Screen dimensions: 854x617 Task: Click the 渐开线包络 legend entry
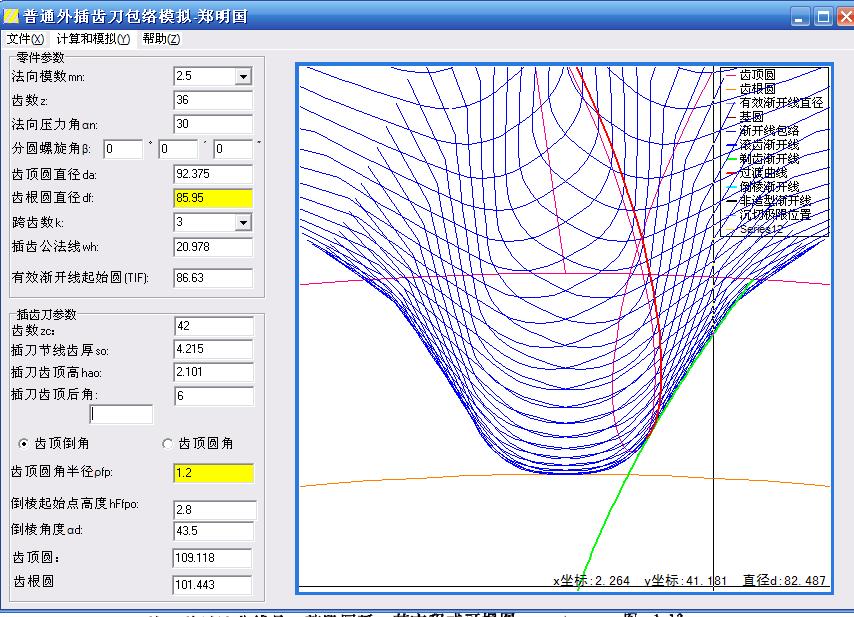point(763,131)
